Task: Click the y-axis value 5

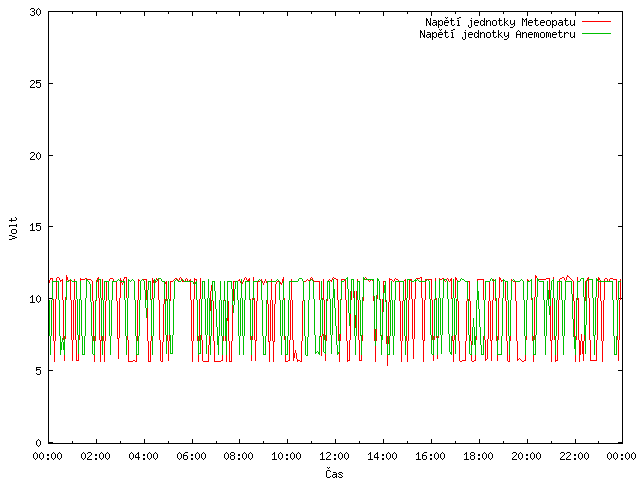Action: [38, 371]
